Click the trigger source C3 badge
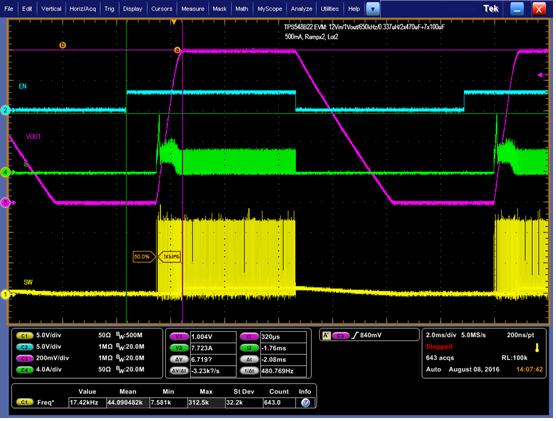The width and height of the screenshot is (556, 421). (340, 336)
